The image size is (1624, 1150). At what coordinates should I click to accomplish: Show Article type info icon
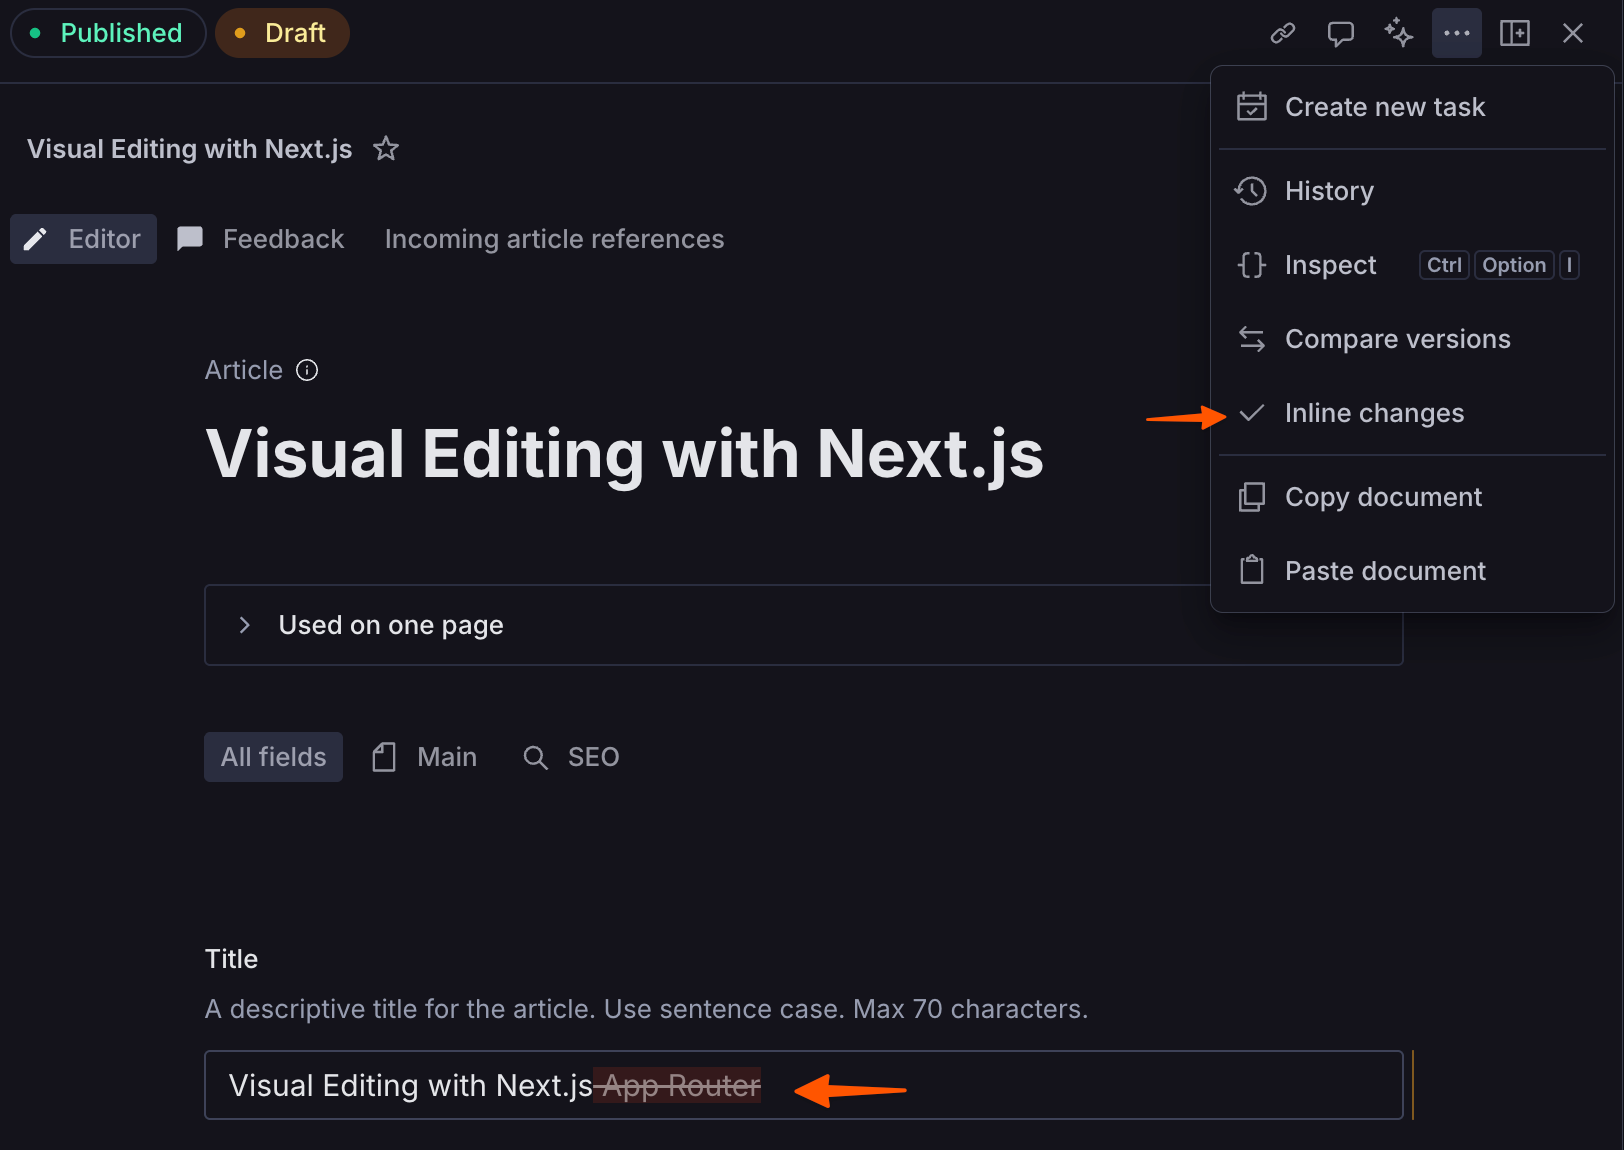307,370
